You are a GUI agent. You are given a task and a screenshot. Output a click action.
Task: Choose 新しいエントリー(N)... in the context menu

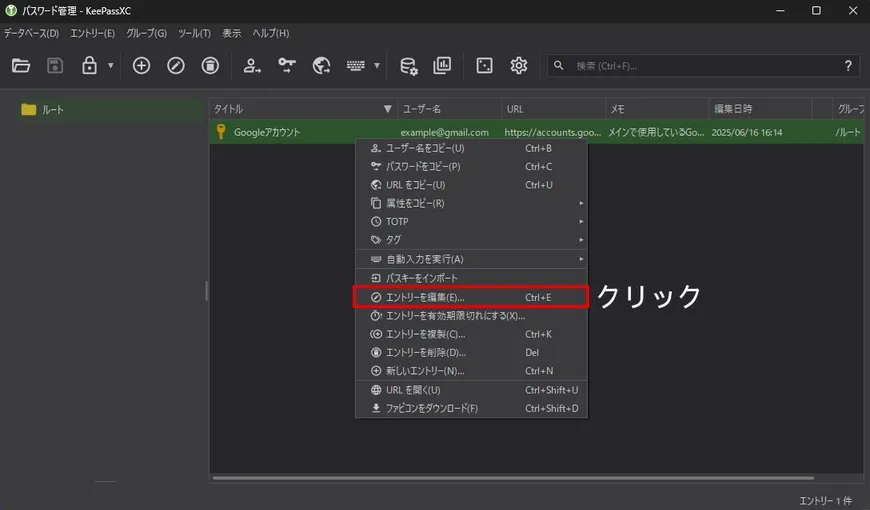click(x=471, y=371)
